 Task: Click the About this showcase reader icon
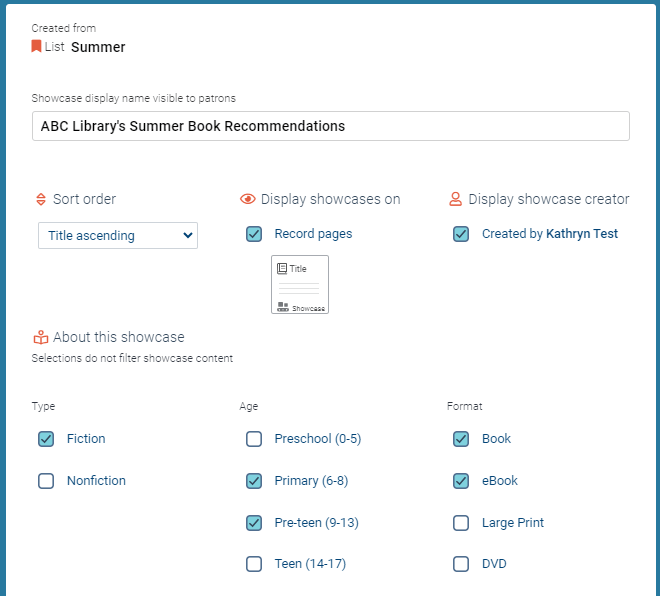coord(41,337)
